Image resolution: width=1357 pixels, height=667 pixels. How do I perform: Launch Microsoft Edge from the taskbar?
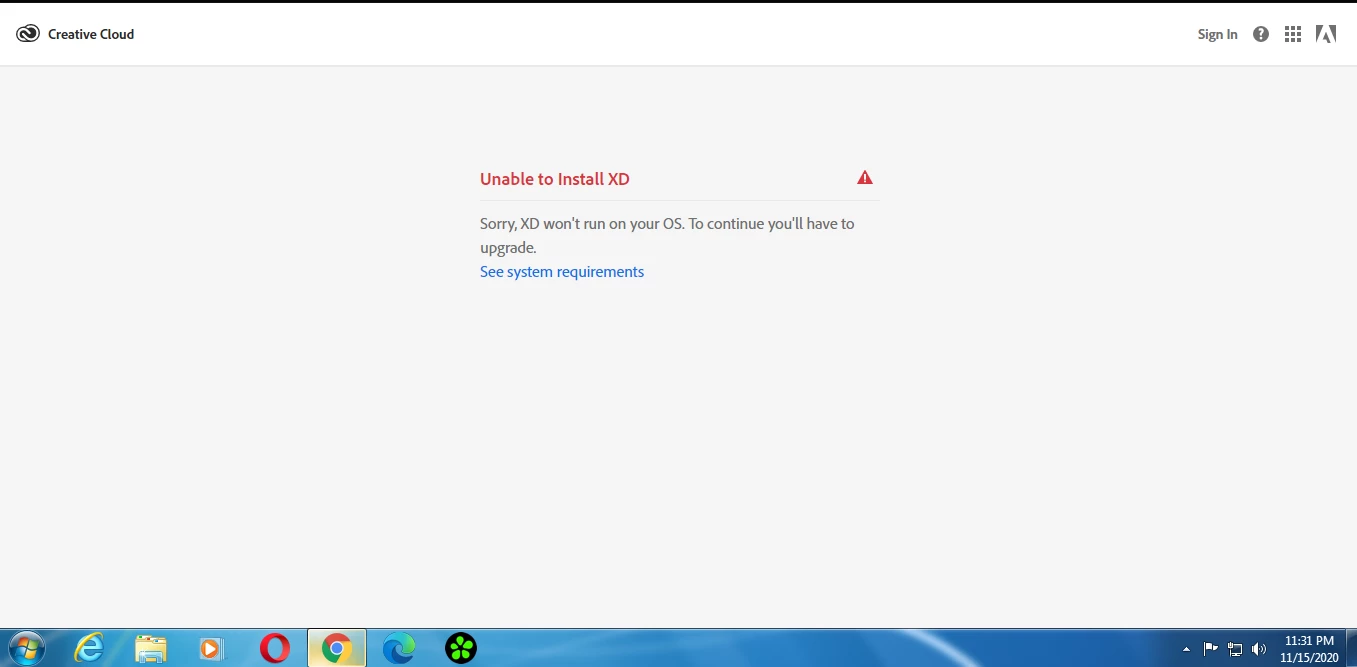click(399, 648)
